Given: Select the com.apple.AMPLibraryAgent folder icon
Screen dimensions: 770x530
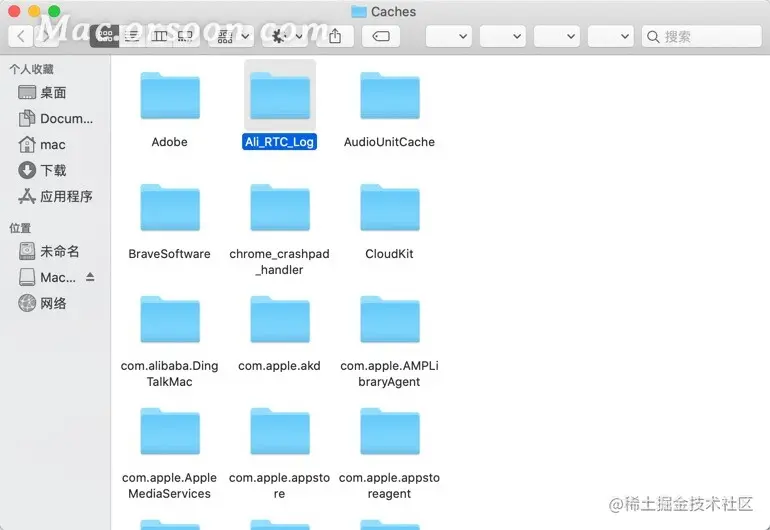Looking at the screenshot, I should pos(390,319).
